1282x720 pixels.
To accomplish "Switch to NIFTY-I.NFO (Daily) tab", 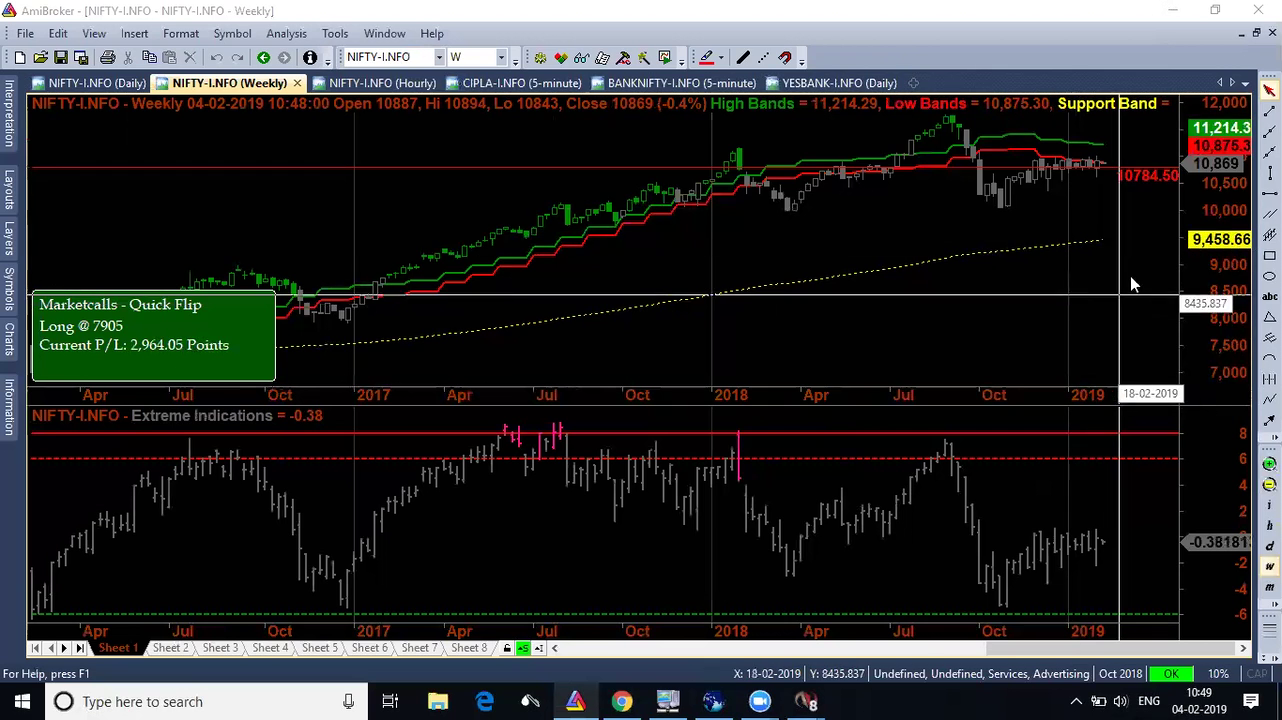I will click(89, 83).
